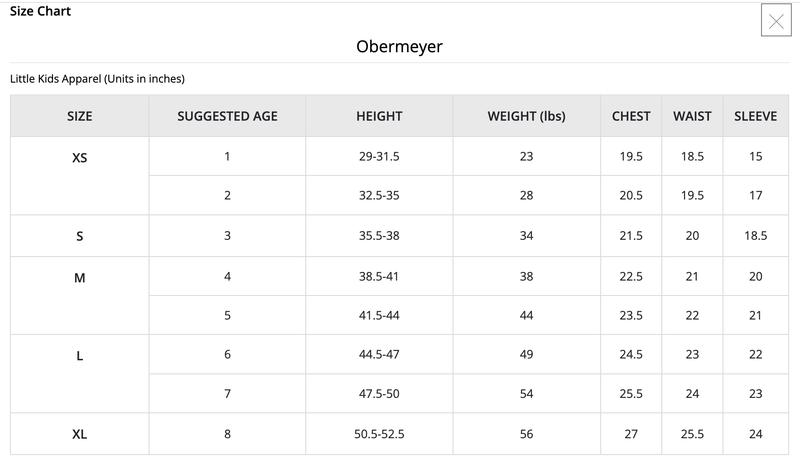The height and width of the screenshot is (466, 800).
Task: Select the M size cell
Action: coord(80,278)
